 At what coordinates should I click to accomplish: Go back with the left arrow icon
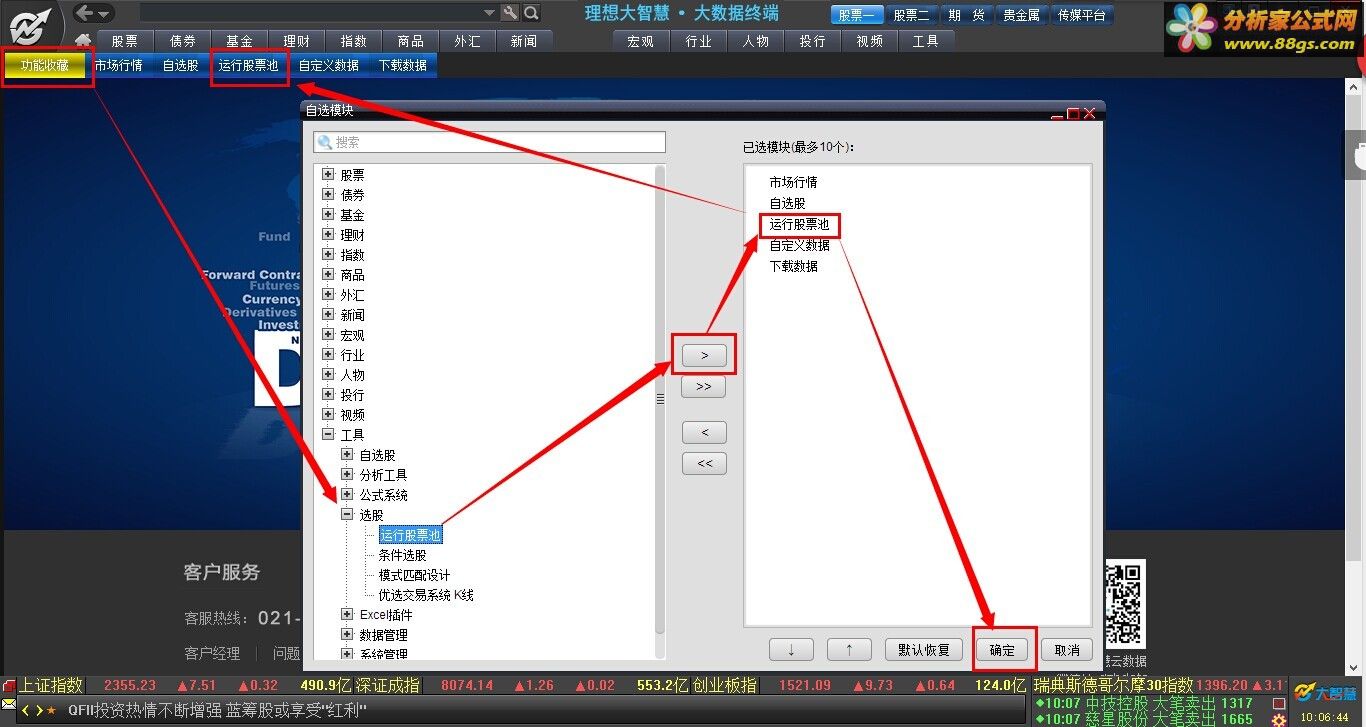coord(84,13)
